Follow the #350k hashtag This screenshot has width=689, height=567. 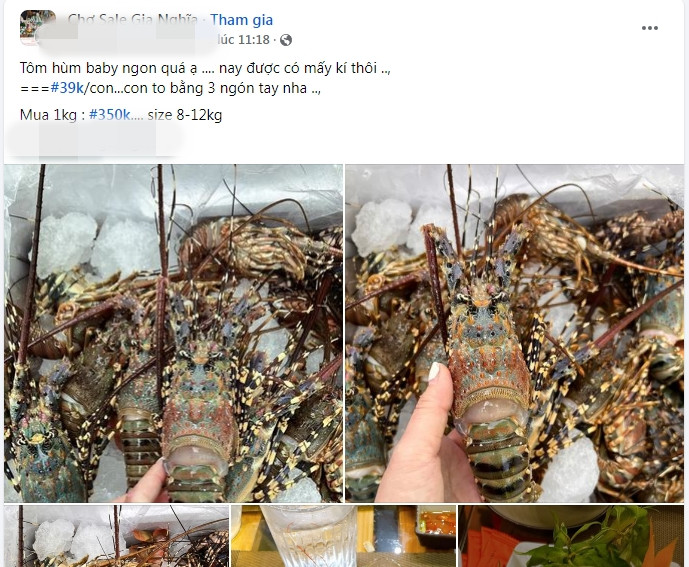(109, 115)
